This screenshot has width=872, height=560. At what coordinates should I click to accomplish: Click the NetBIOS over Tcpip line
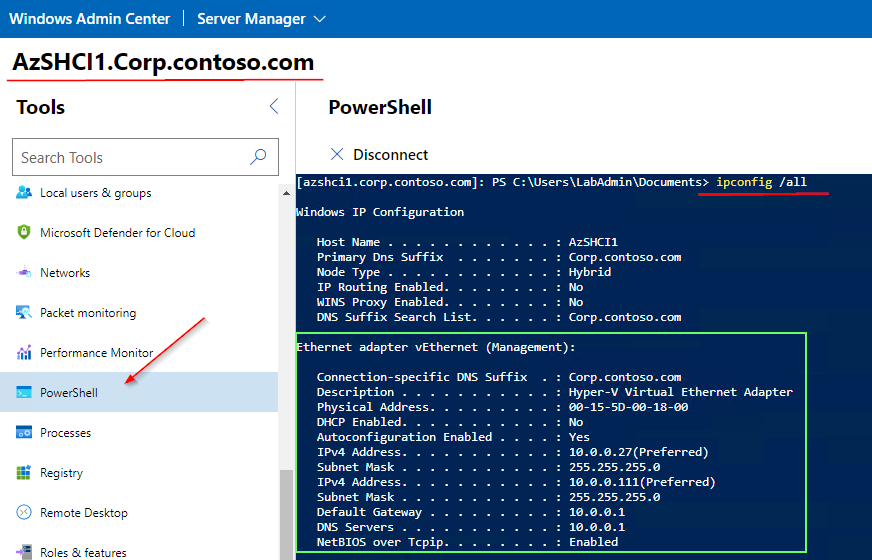point(467,542)
